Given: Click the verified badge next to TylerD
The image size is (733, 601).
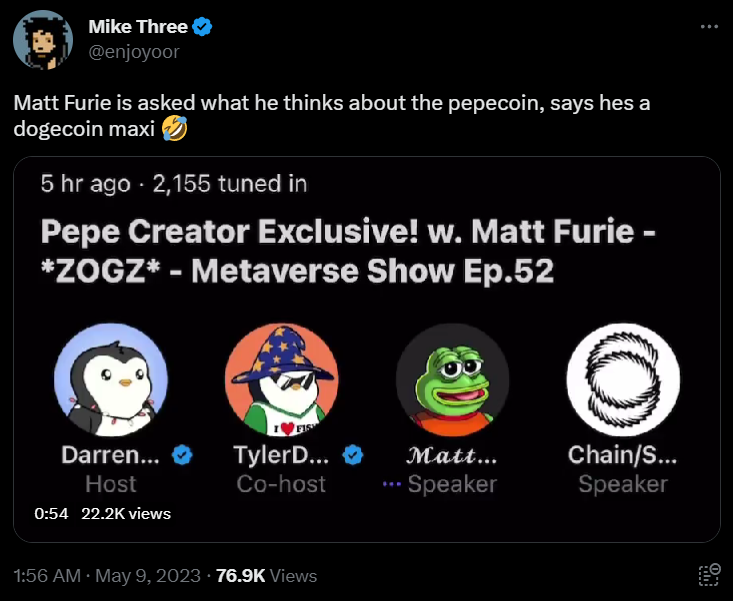Looking at the screenshot, I should click(353, 456).
